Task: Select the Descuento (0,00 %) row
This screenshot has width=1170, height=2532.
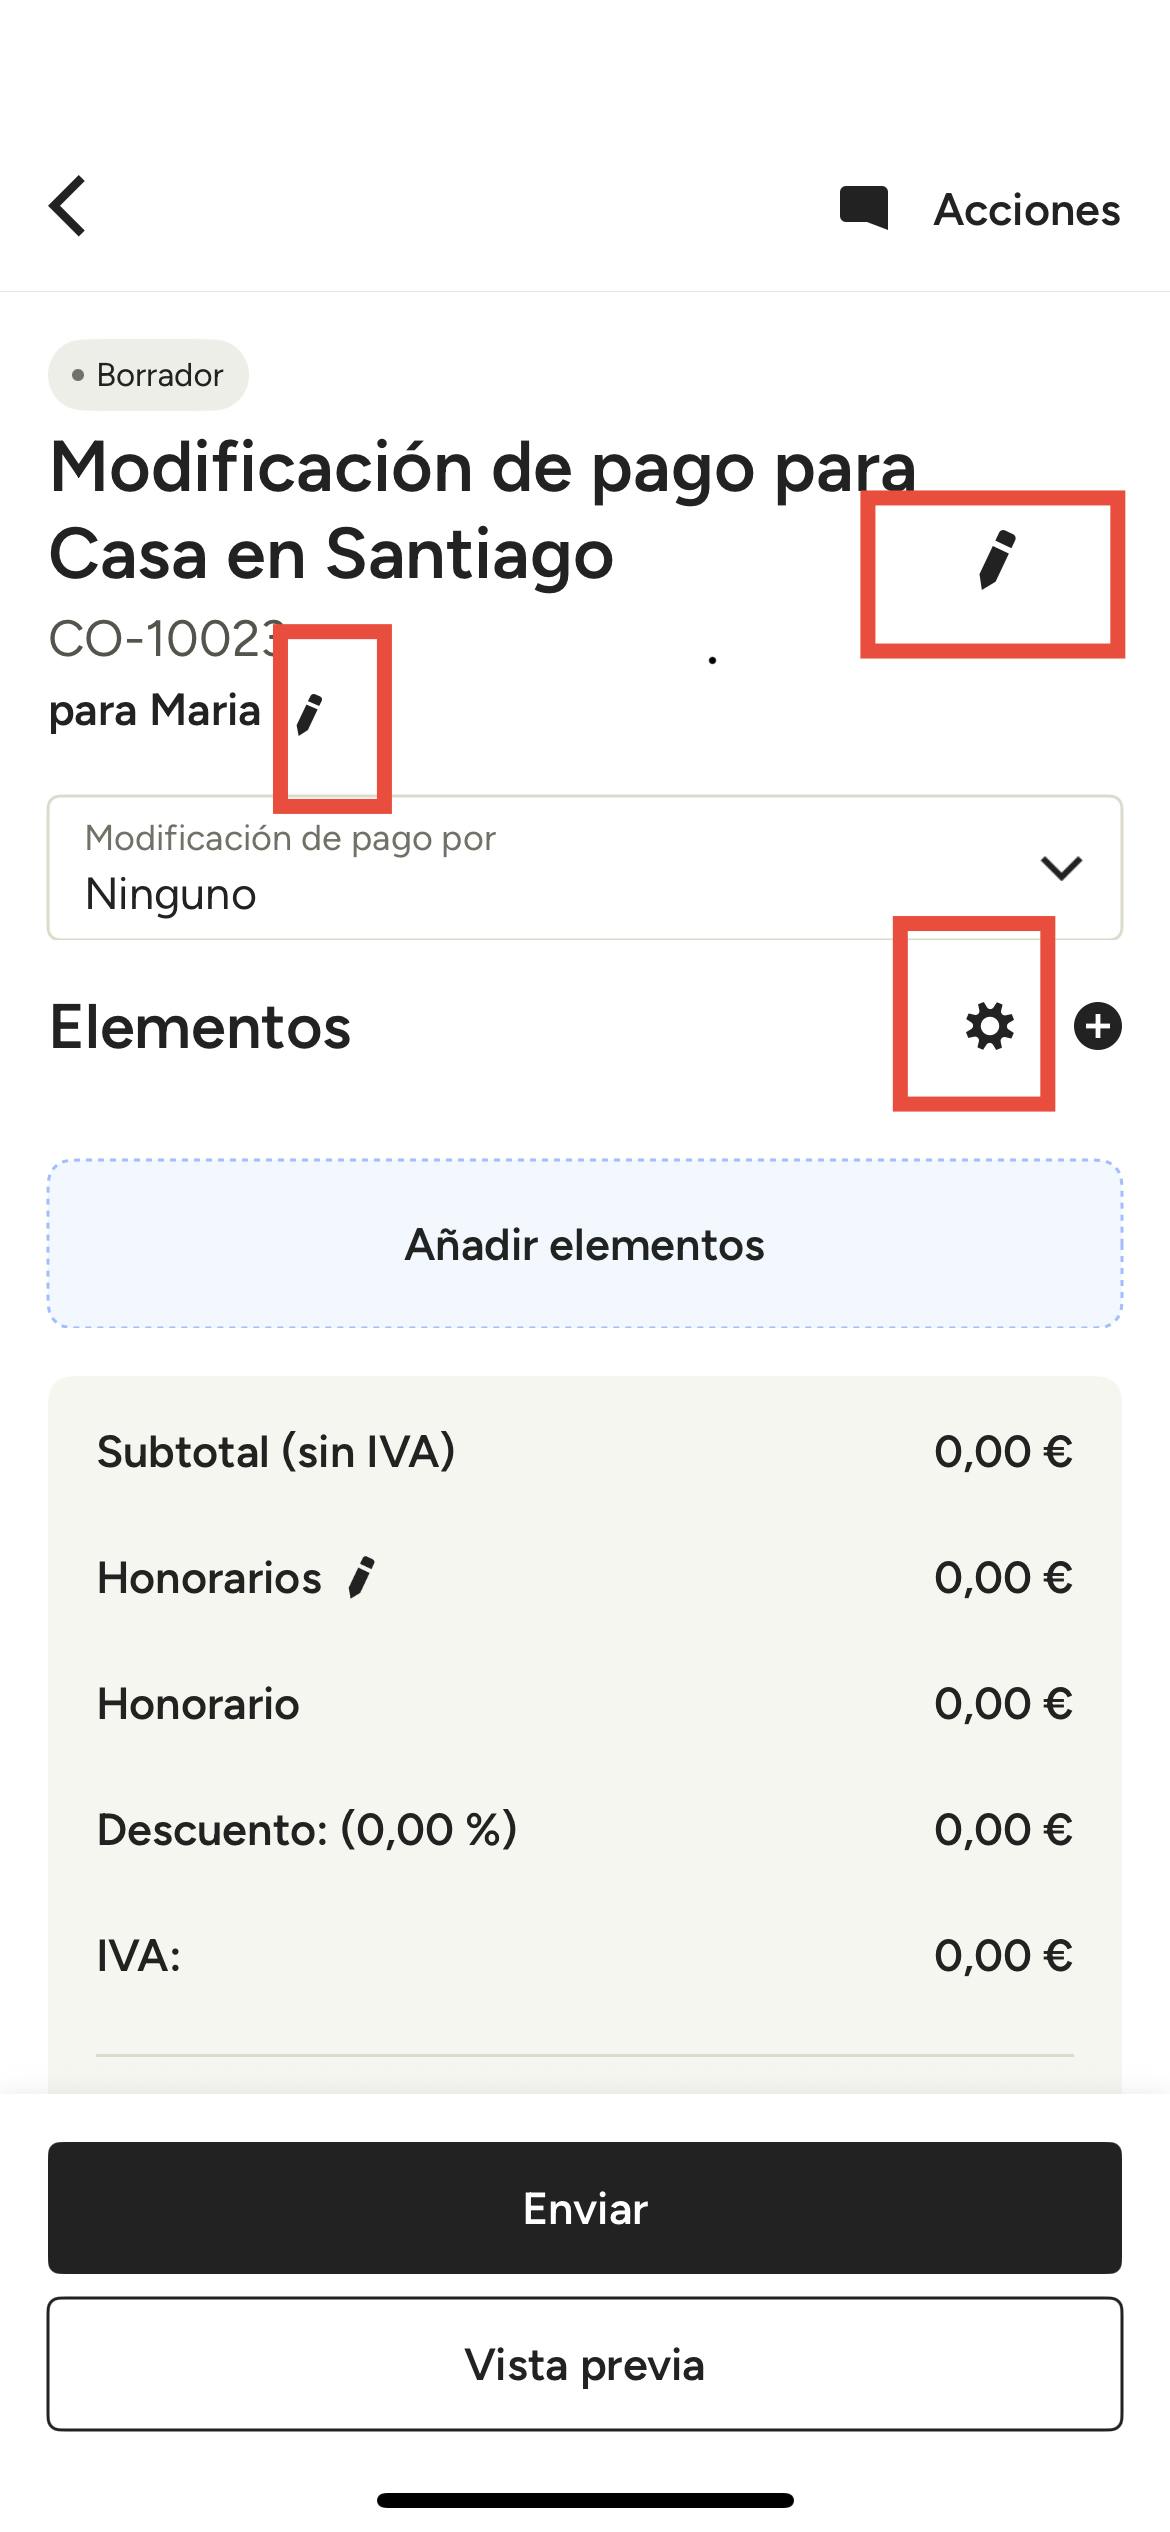Action: [x=585, y=1829]
